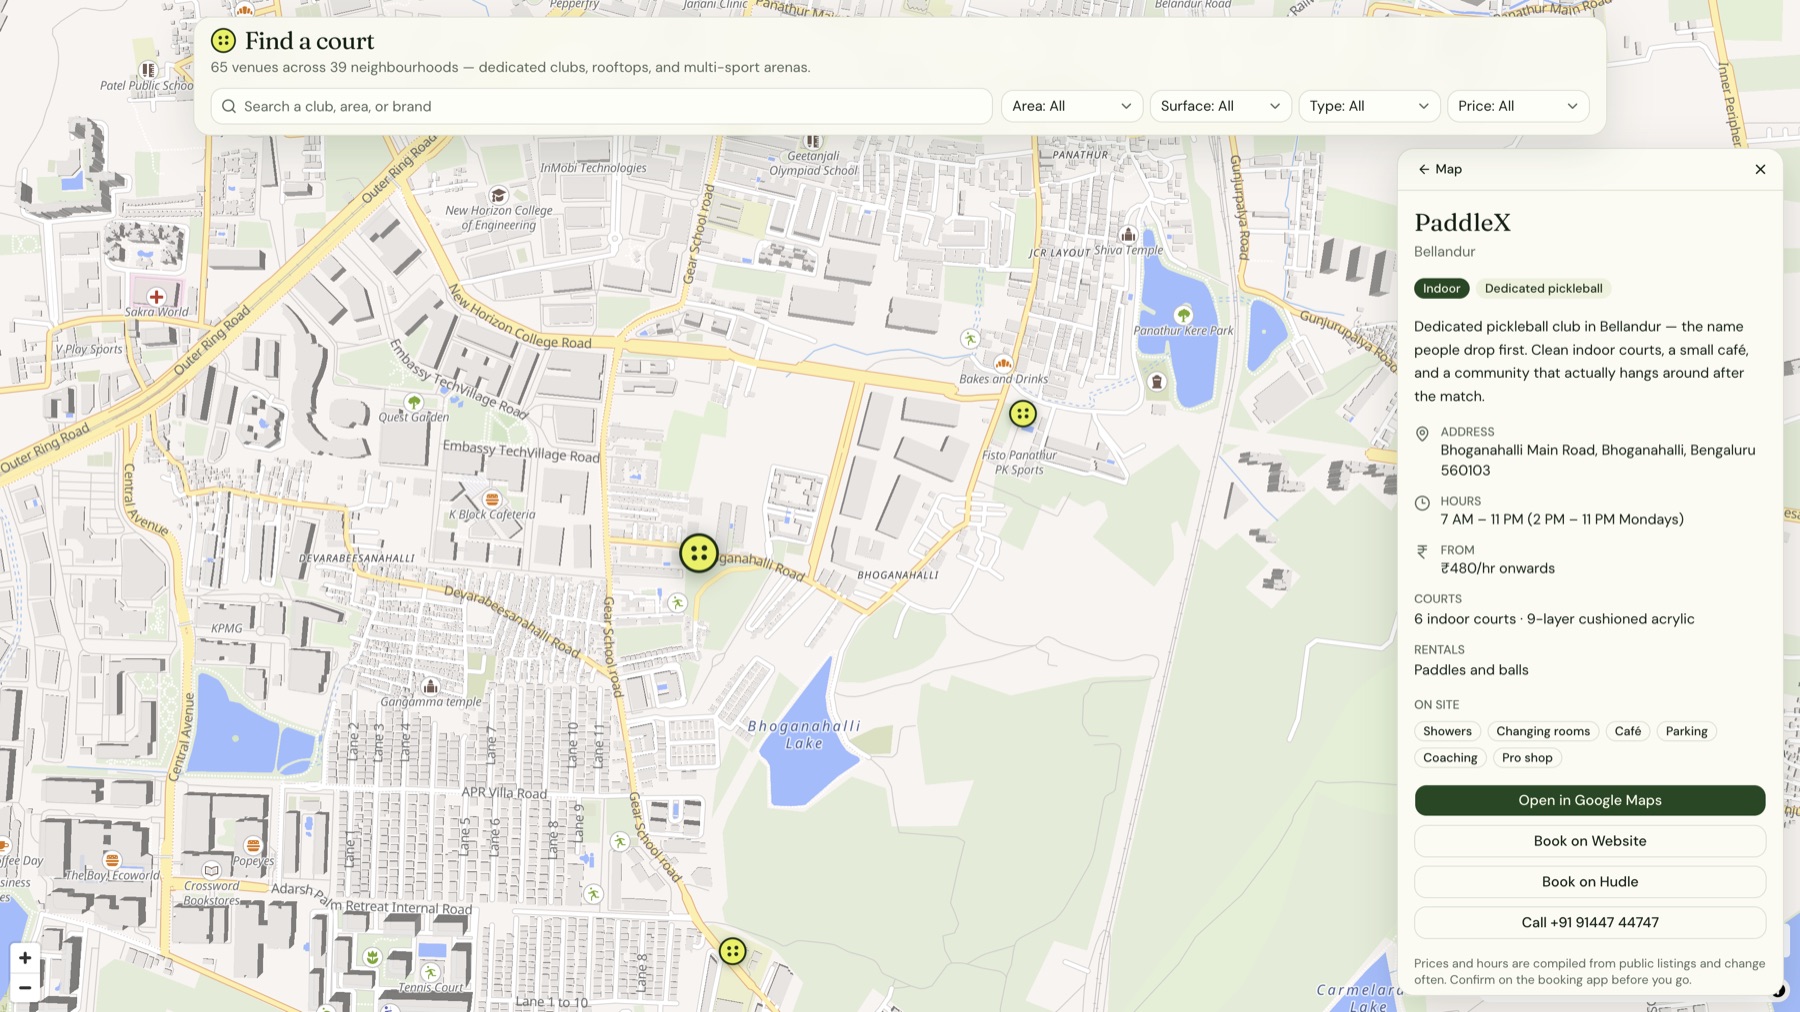Select the court marker near Fisto Panathur
The image size is (1800, 1012).
(1022, 413)
